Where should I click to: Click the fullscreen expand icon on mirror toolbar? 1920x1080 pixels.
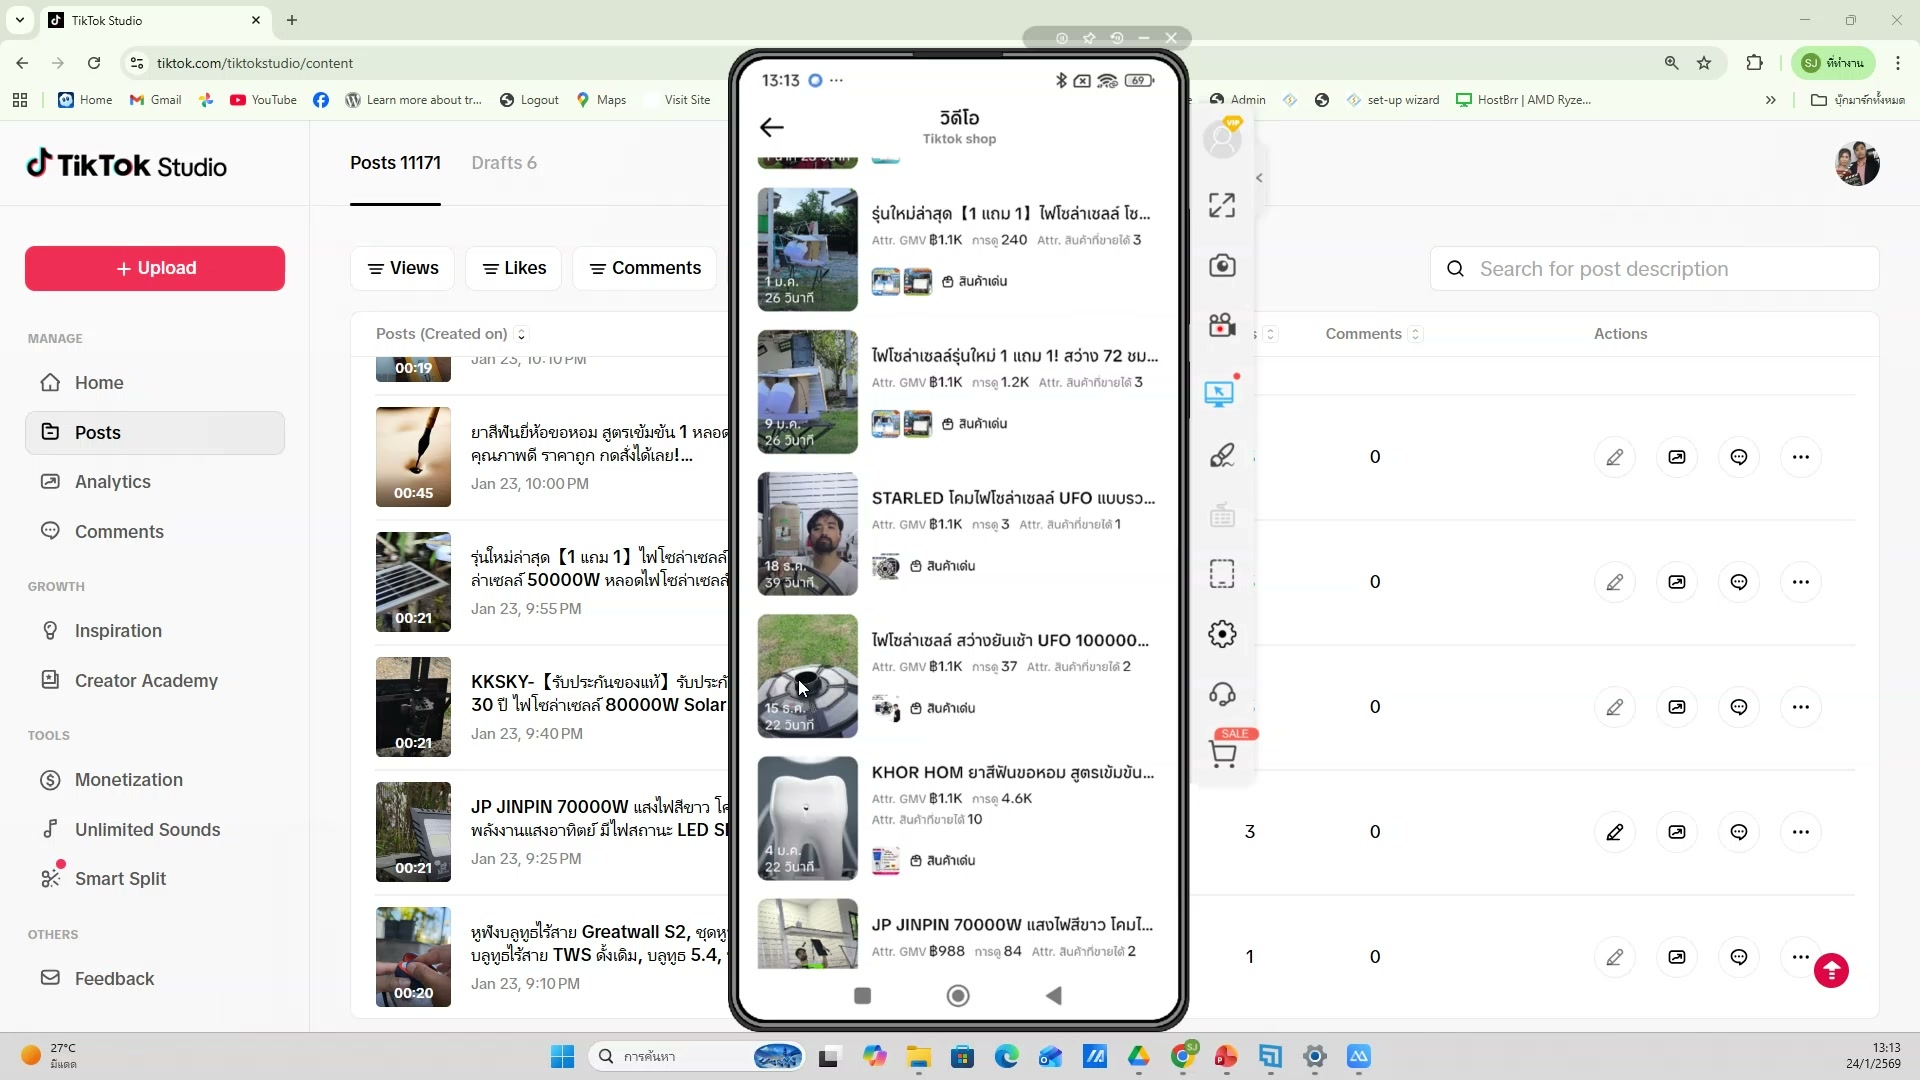(x=1222, y=205)
